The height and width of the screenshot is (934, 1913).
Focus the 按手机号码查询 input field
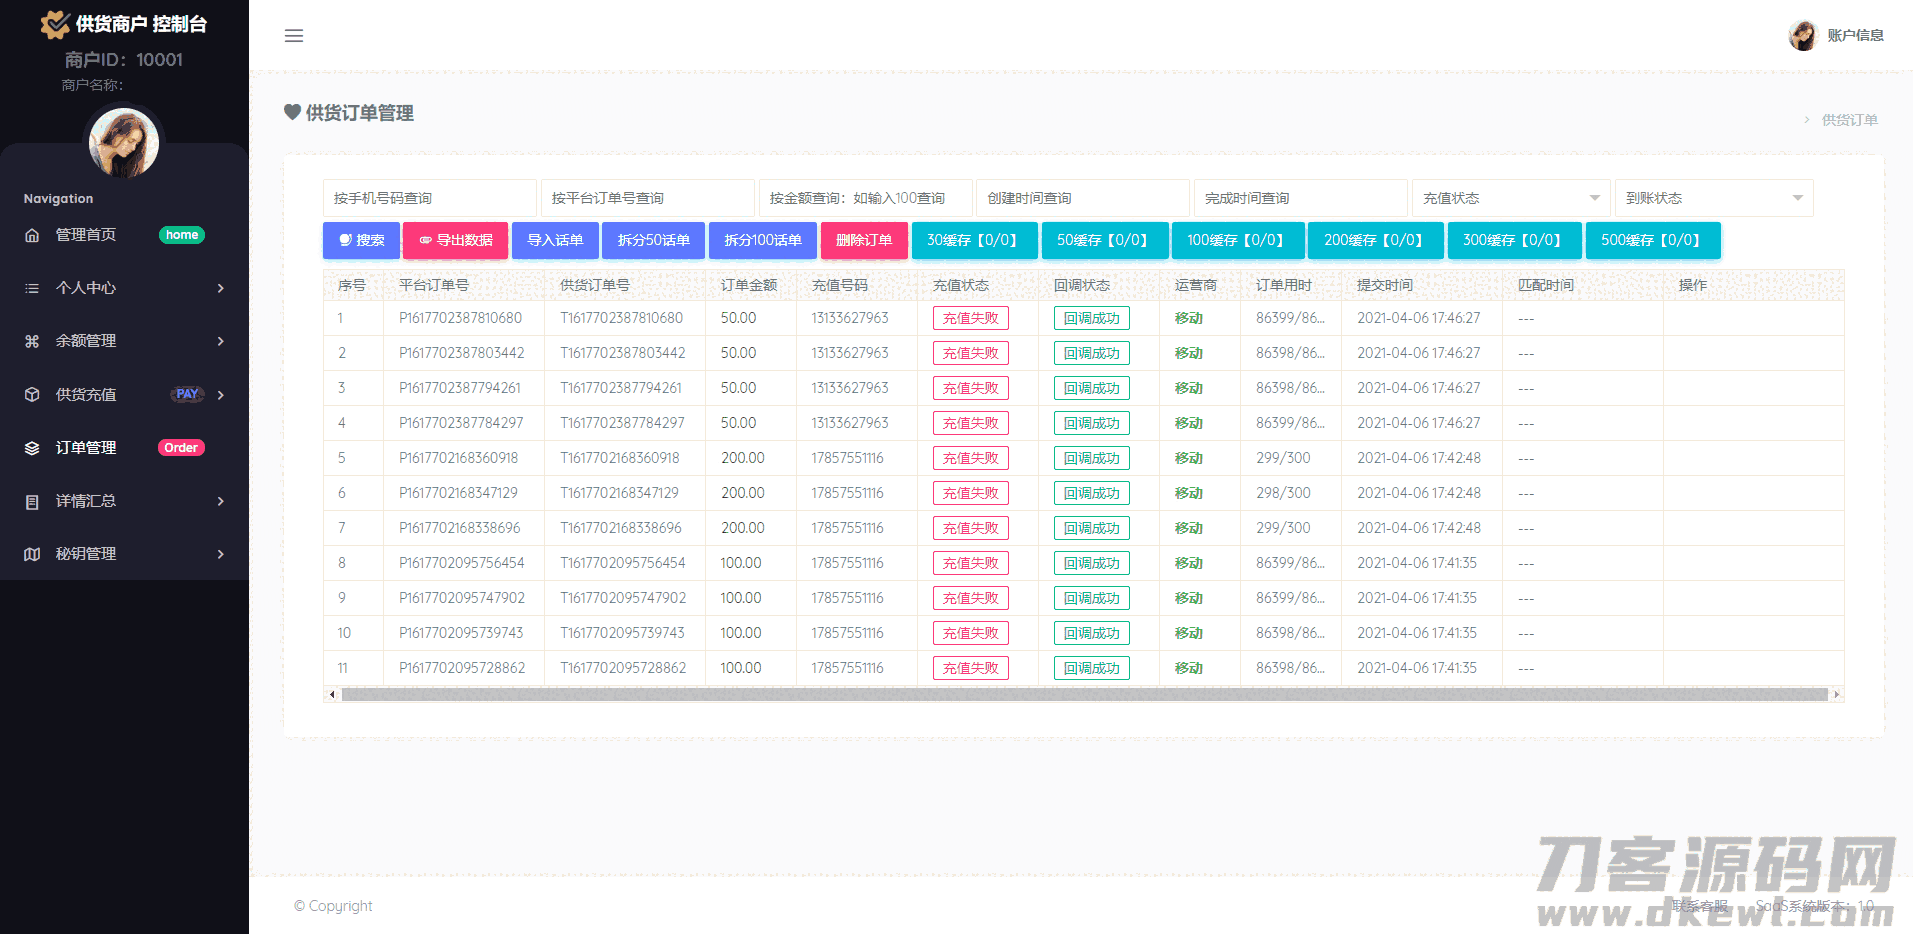tap(430, 198)
